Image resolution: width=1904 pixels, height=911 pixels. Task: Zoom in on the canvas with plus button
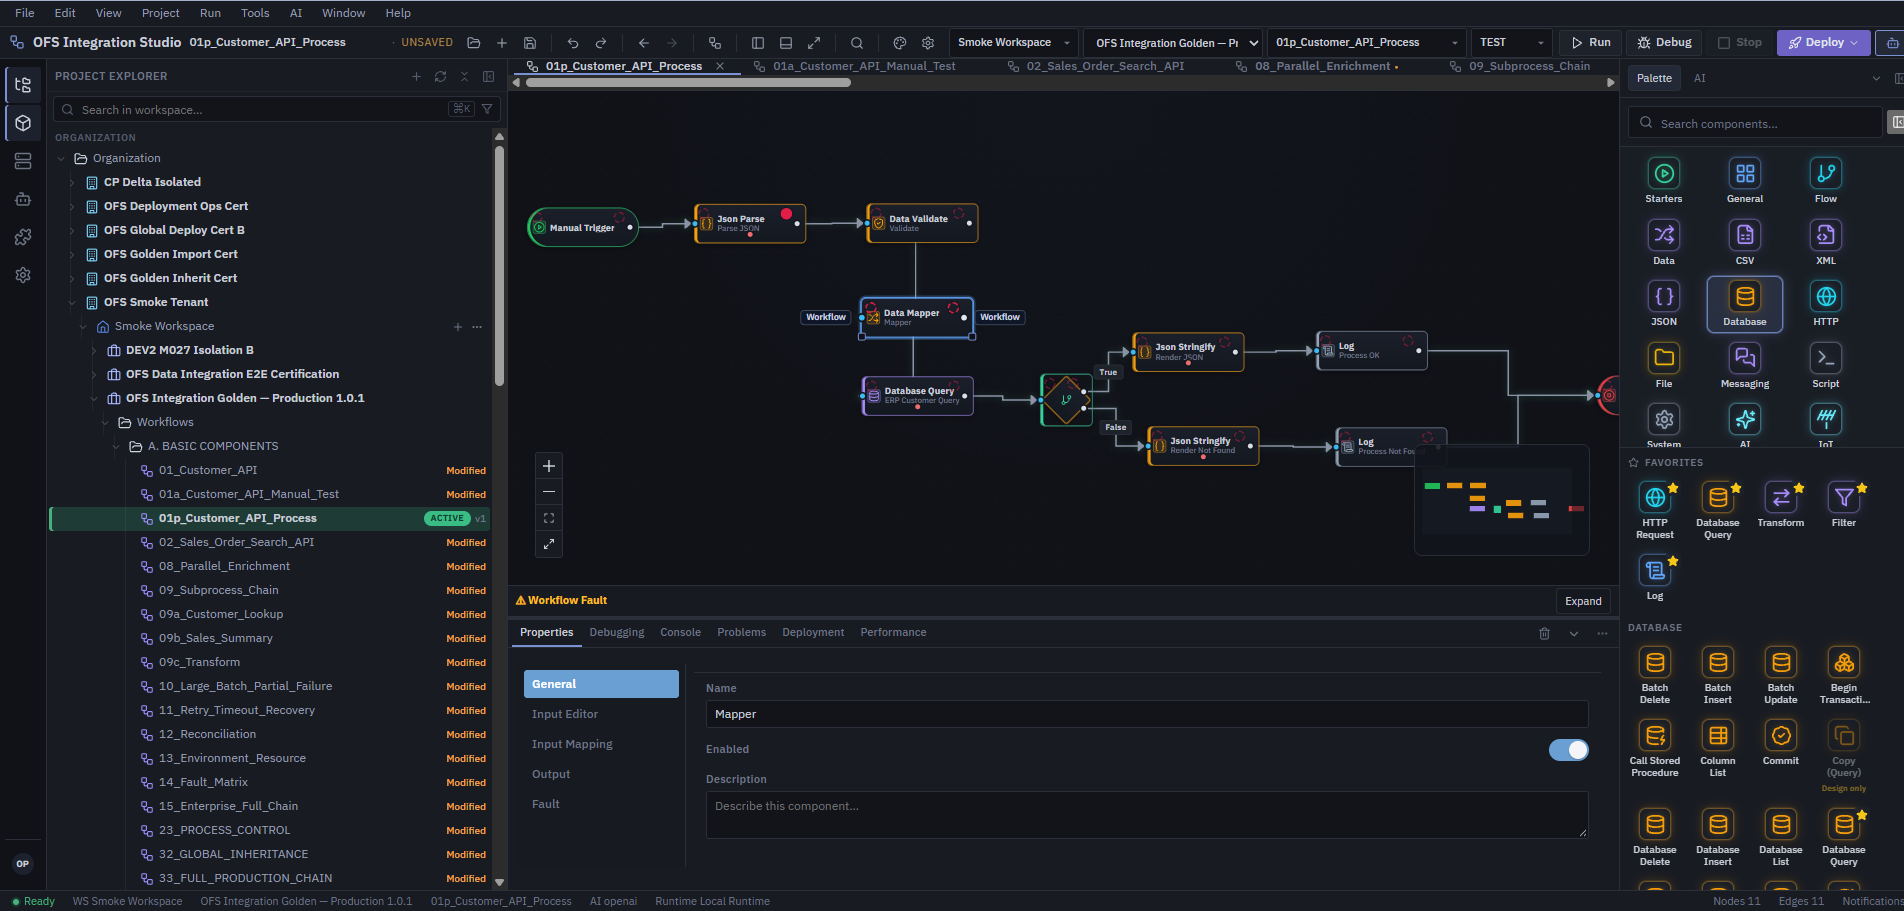549,466
